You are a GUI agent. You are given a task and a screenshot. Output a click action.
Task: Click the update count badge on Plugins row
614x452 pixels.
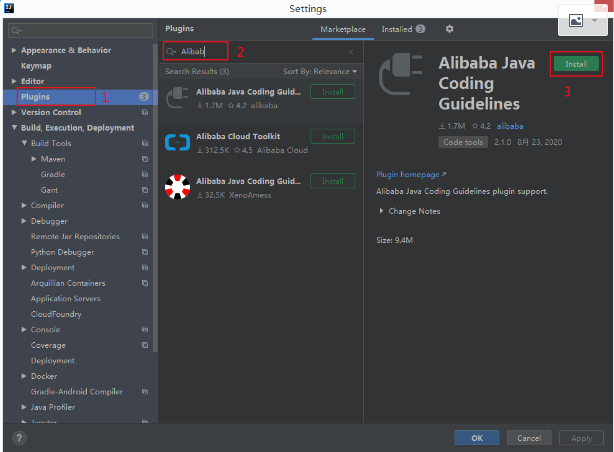(144, 97)
